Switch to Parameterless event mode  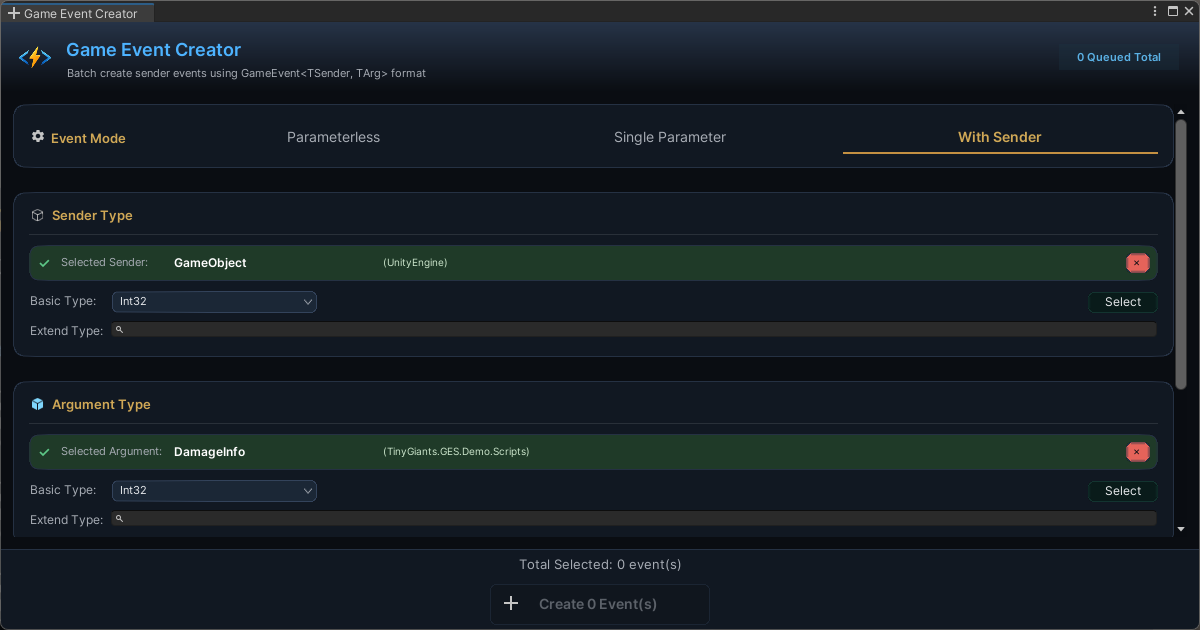(333, 137)
